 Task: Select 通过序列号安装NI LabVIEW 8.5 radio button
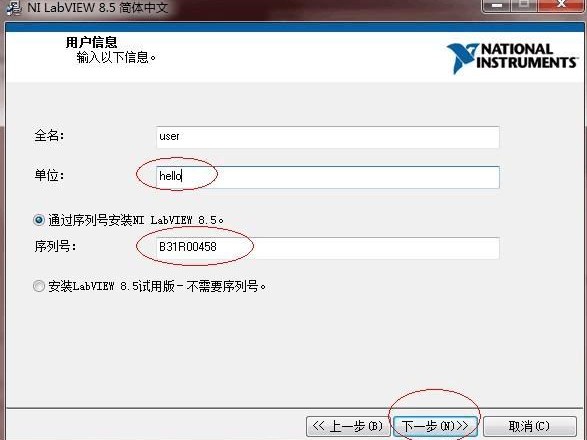39,220
